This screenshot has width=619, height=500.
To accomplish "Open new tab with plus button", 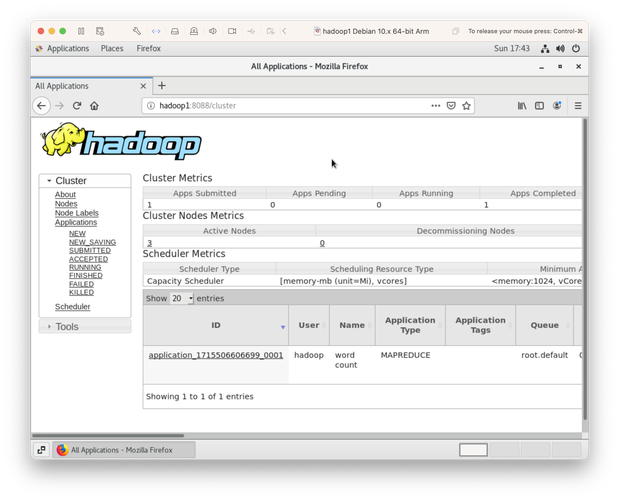I will 162,86.
